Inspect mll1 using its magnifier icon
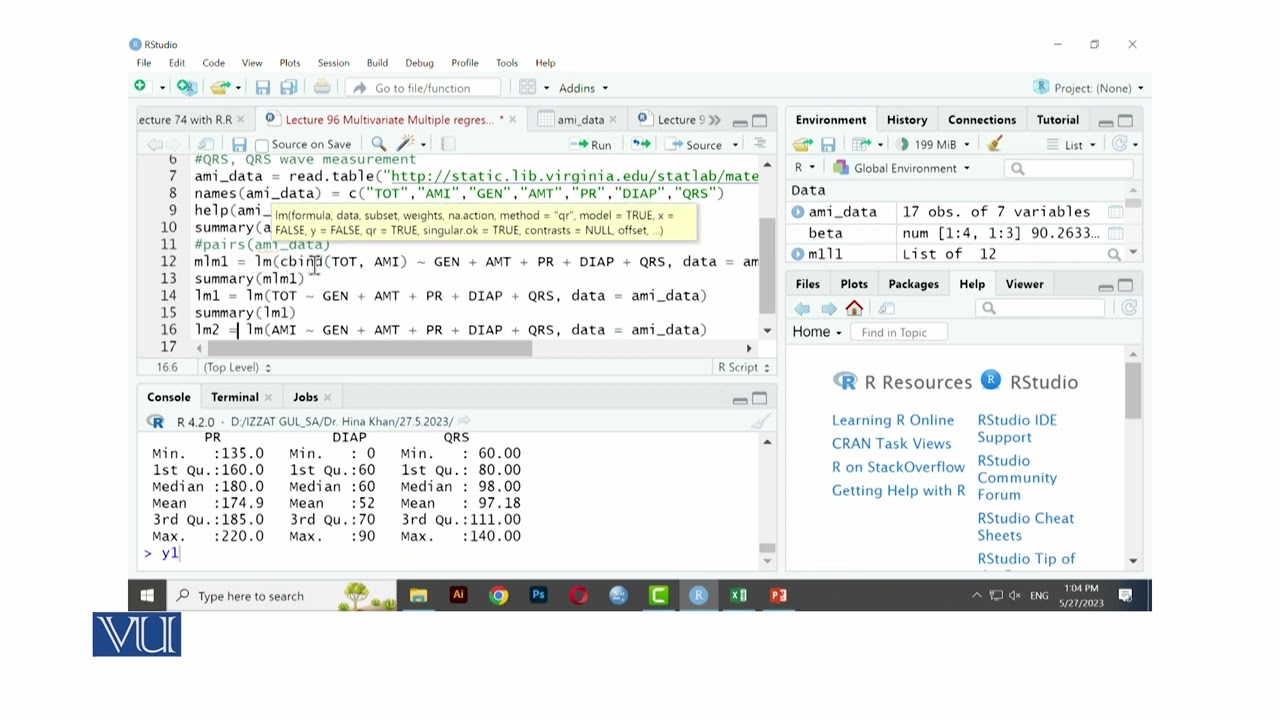The image size is (1280, 720). point(1114,254)
